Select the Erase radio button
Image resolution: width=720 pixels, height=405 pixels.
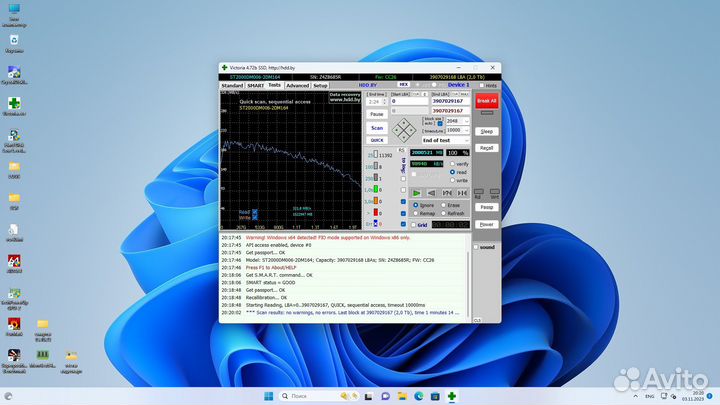444,205
